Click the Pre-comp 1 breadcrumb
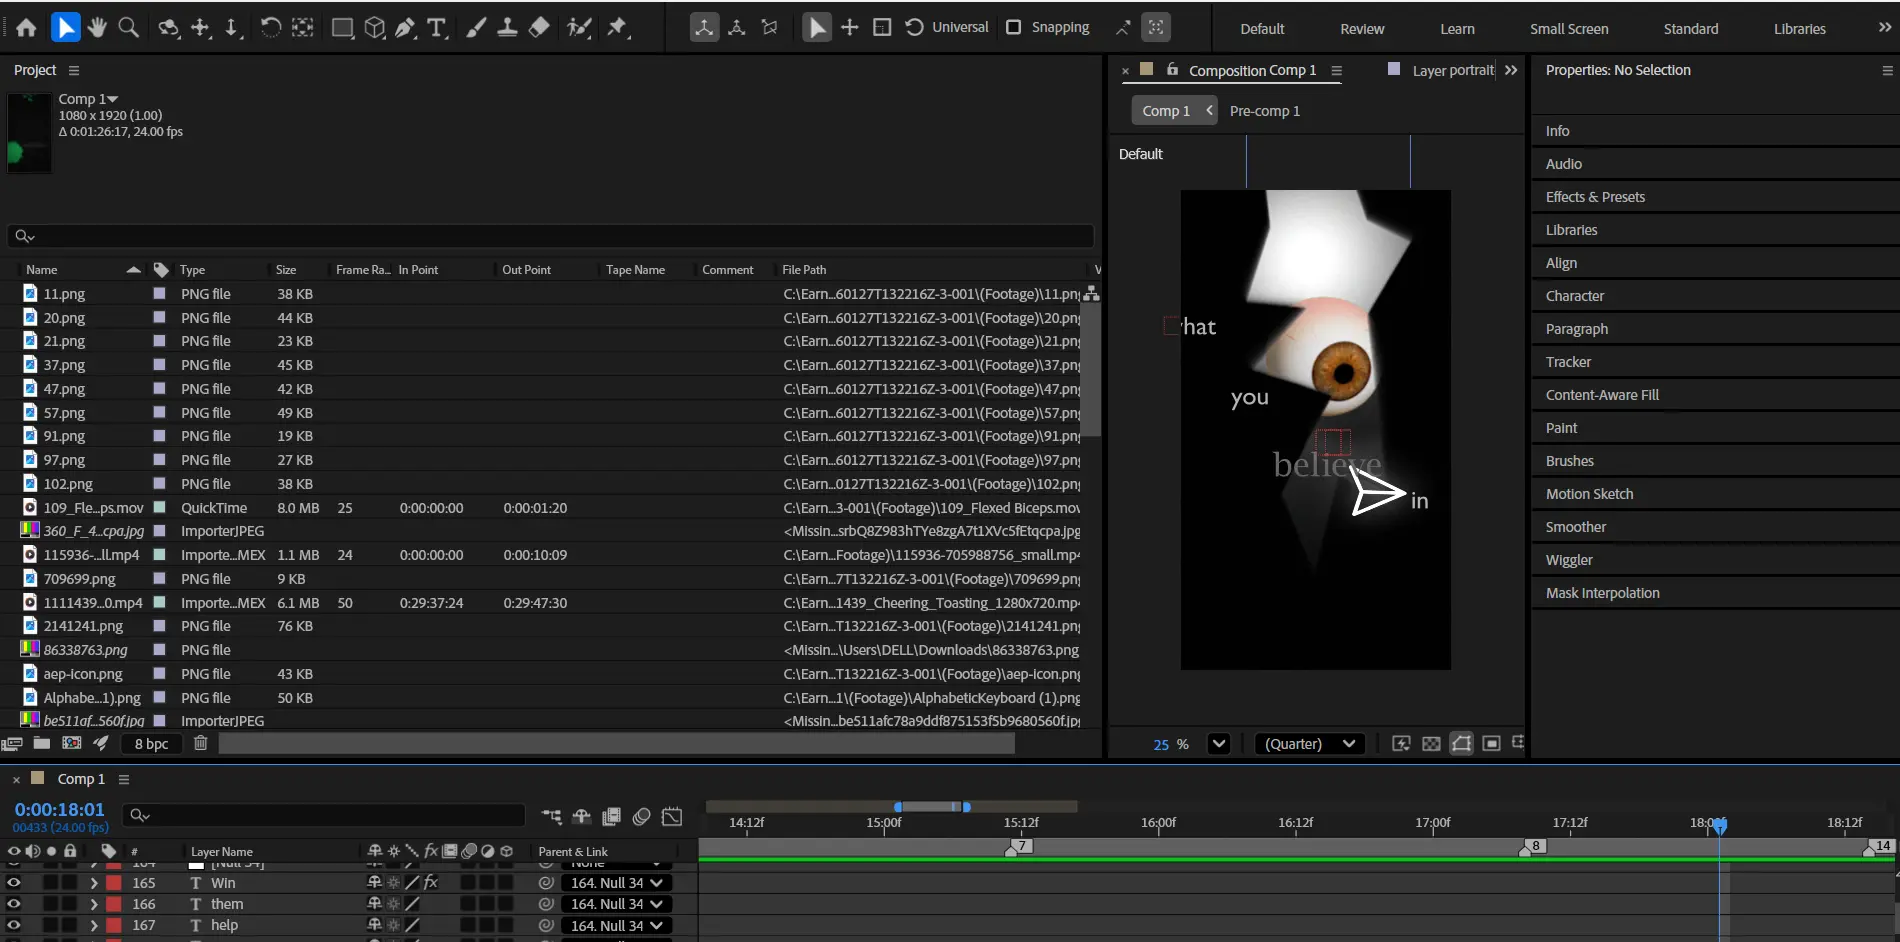Screen dimensions: 1900x942 pyautogui.click(x=1265, y=111)
